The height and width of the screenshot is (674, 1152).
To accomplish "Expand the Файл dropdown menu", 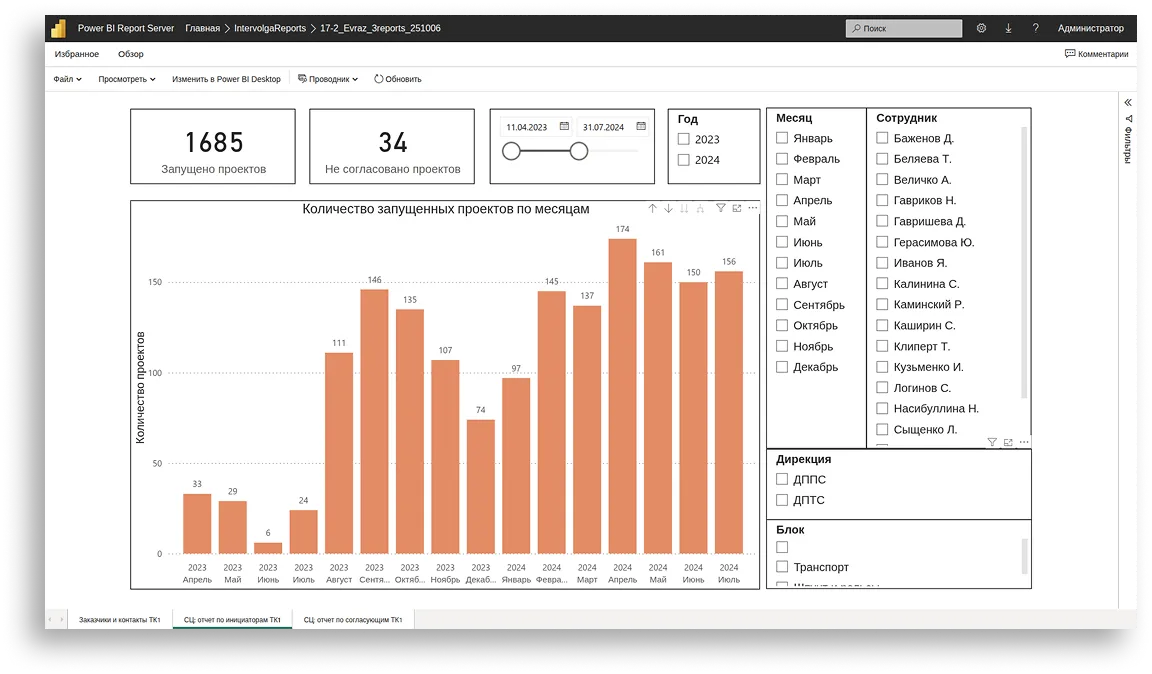I will point(67,79).
